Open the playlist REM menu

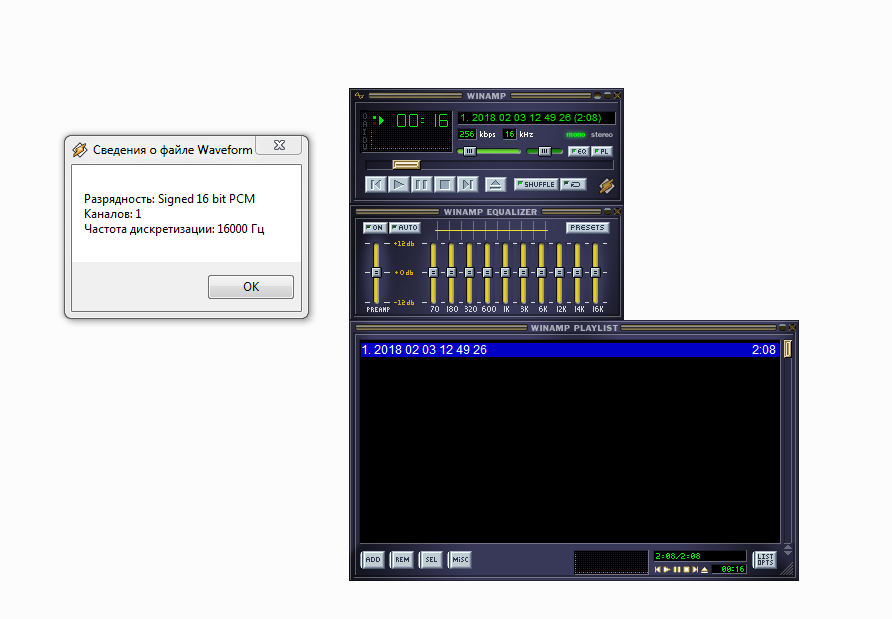tap(402, 560)
